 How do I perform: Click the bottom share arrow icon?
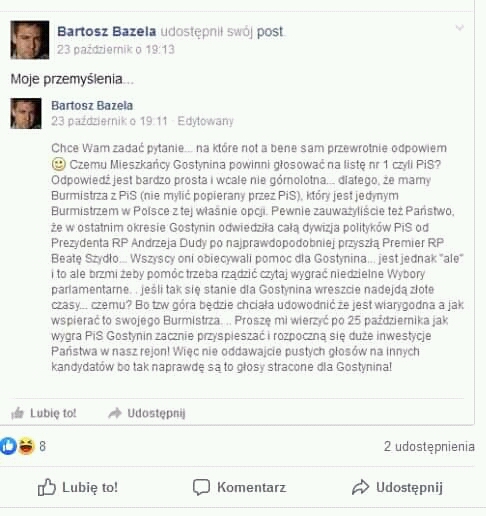tap(360, 487)
